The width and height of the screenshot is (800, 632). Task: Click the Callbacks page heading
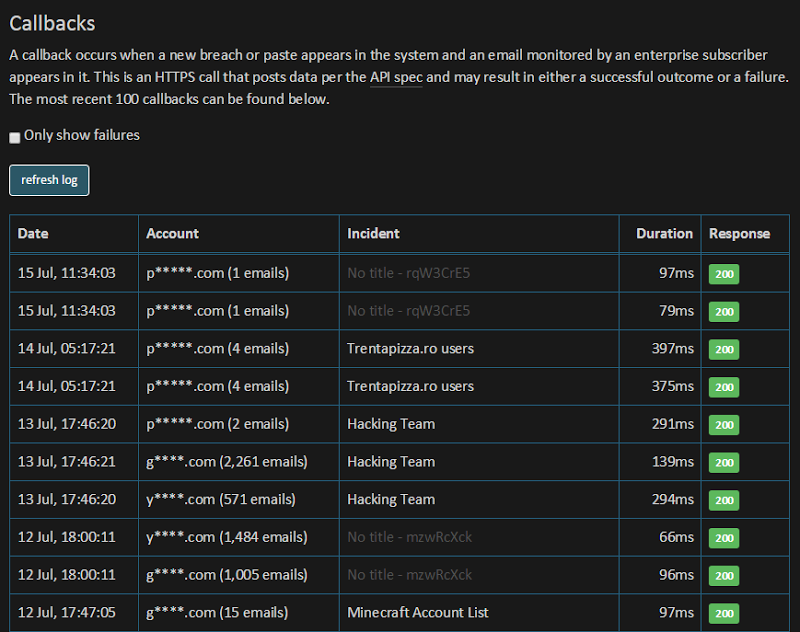point(54,23)
